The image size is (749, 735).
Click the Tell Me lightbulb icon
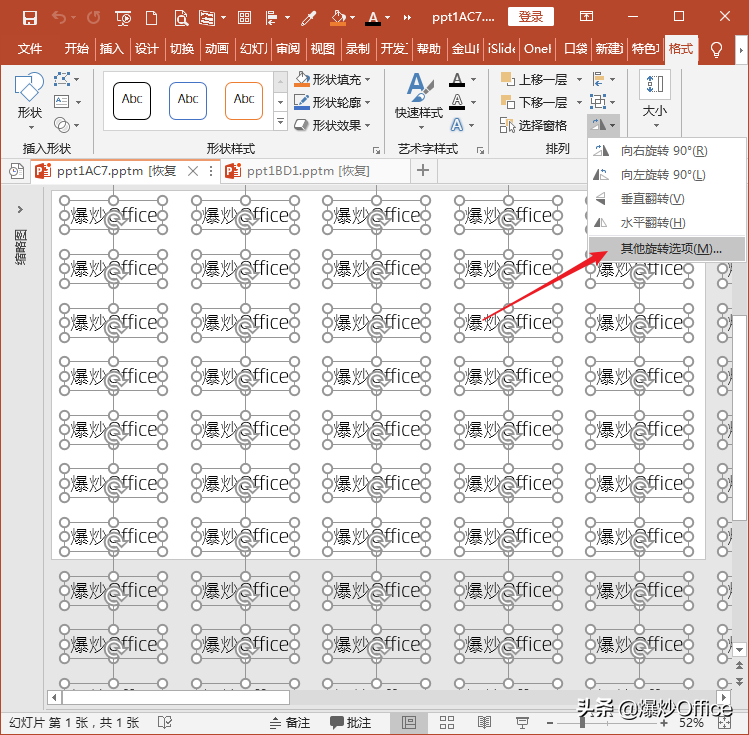point(716,49)
